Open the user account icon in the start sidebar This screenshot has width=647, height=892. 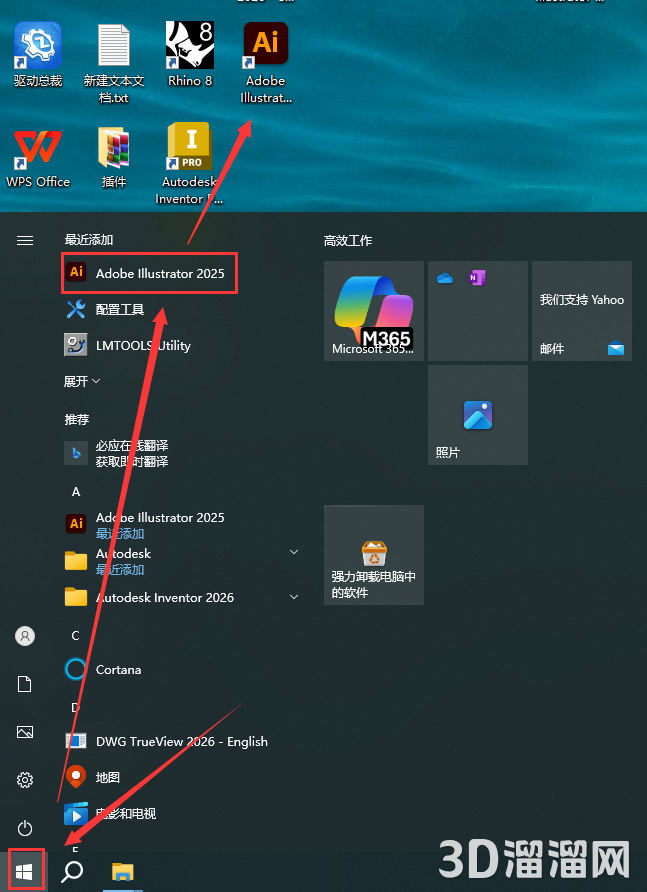pos(25,635)
